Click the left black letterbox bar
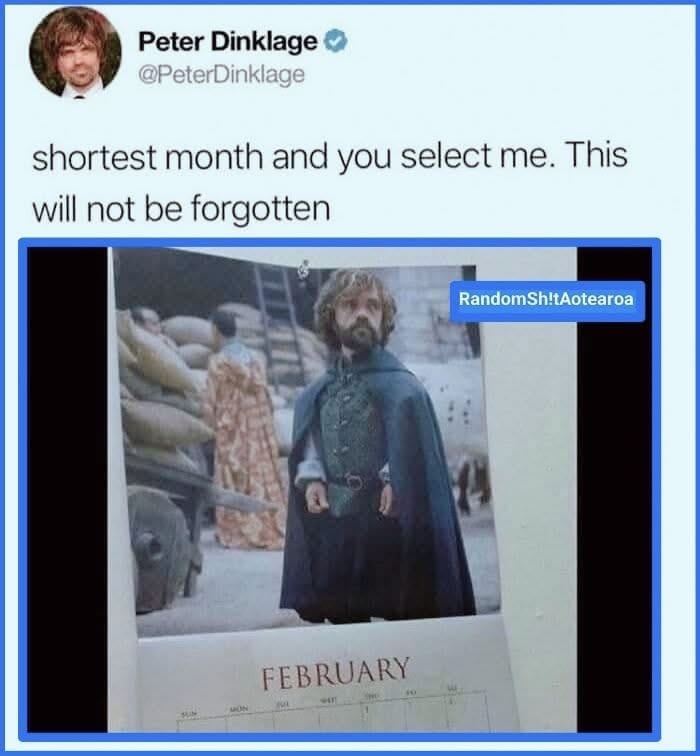The width and height of the screenshot is (700, 756). click(67, 489)
